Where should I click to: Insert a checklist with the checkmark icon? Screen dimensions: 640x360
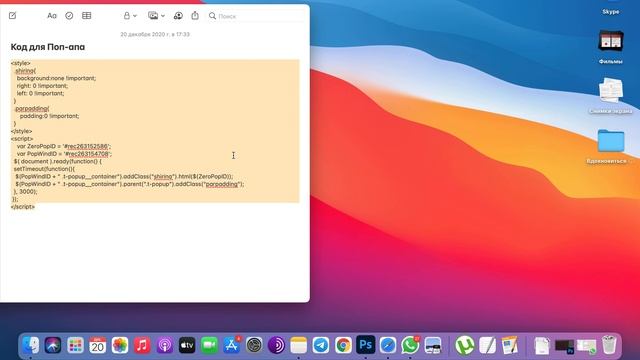coord(69,16)
